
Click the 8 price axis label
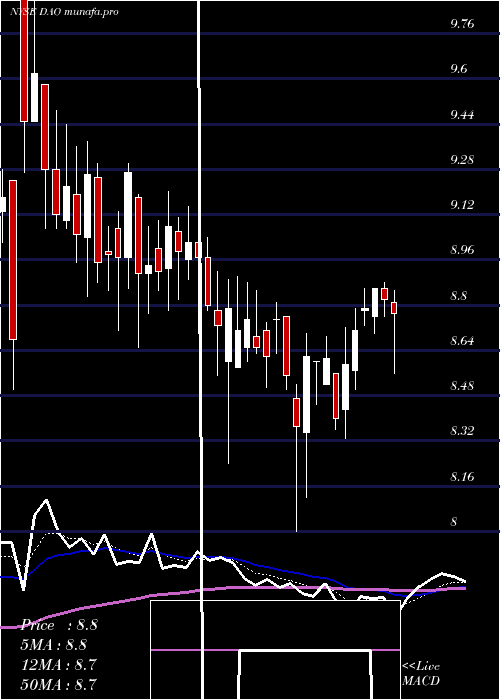(454, 522)
